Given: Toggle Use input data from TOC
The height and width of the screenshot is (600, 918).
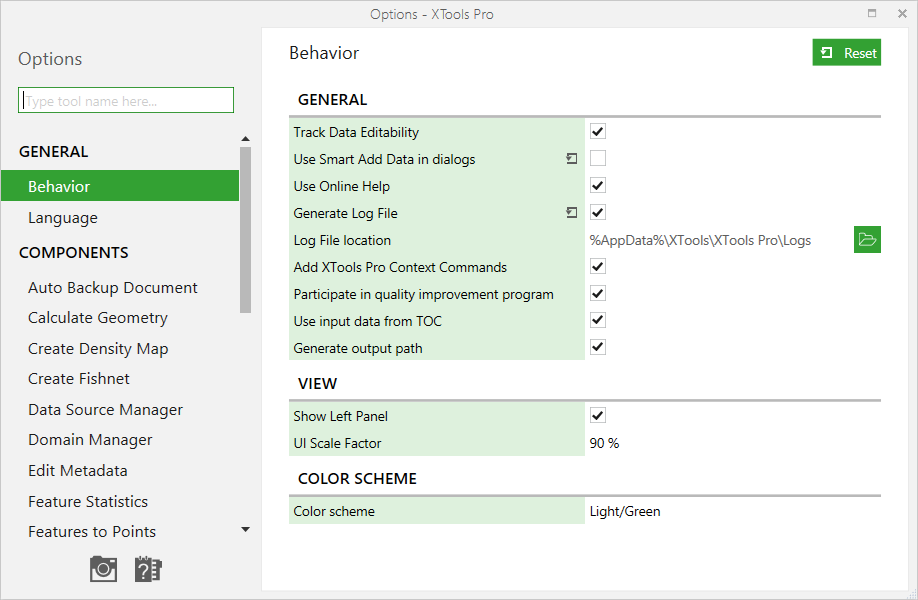Looking at the screenshot, I should tap(598, 321).
